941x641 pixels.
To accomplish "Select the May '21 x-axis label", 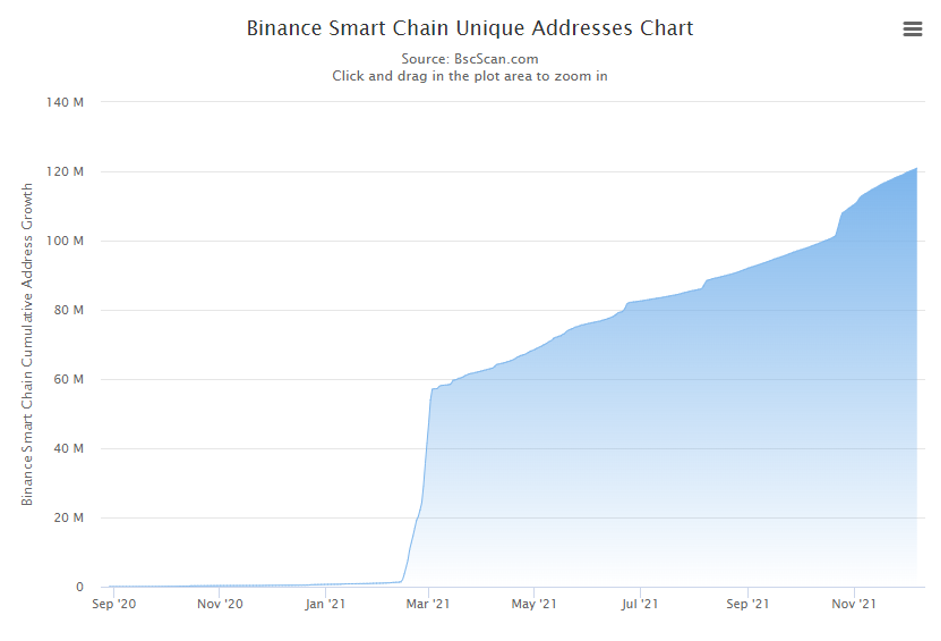I will coord(534,604).
